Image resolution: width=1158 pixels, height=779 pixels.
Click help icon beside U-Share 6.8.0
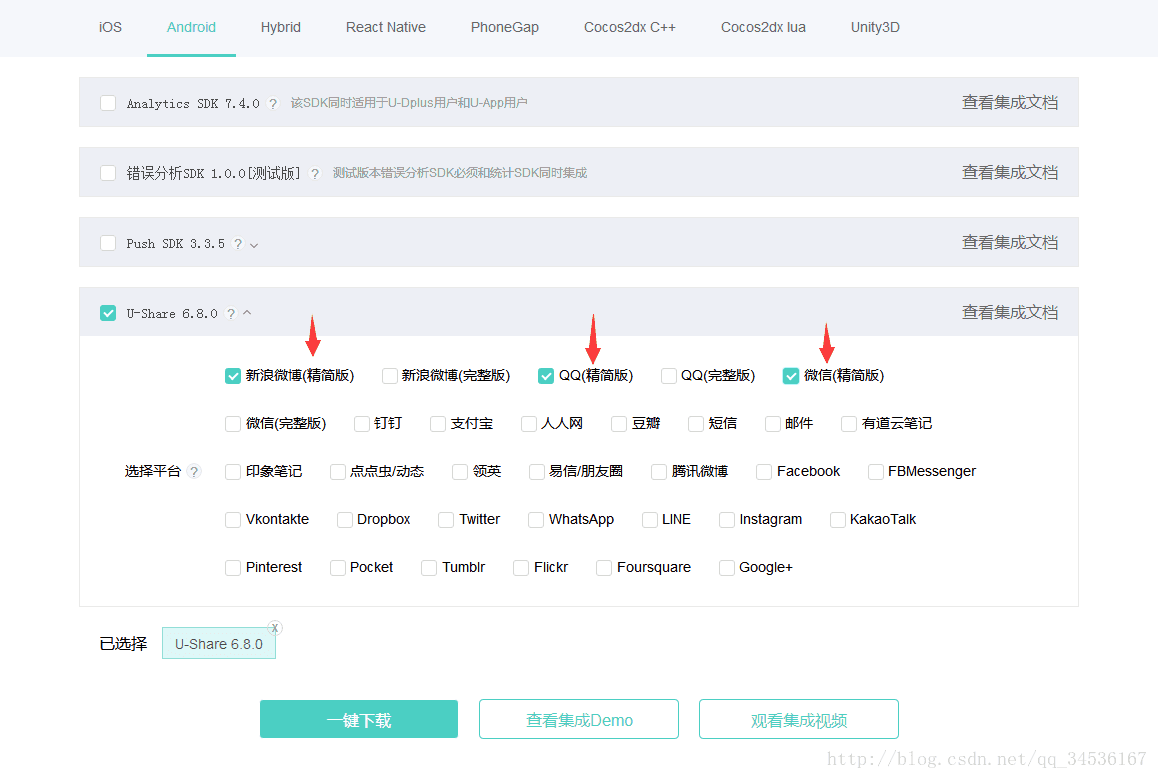click(231, 314)
